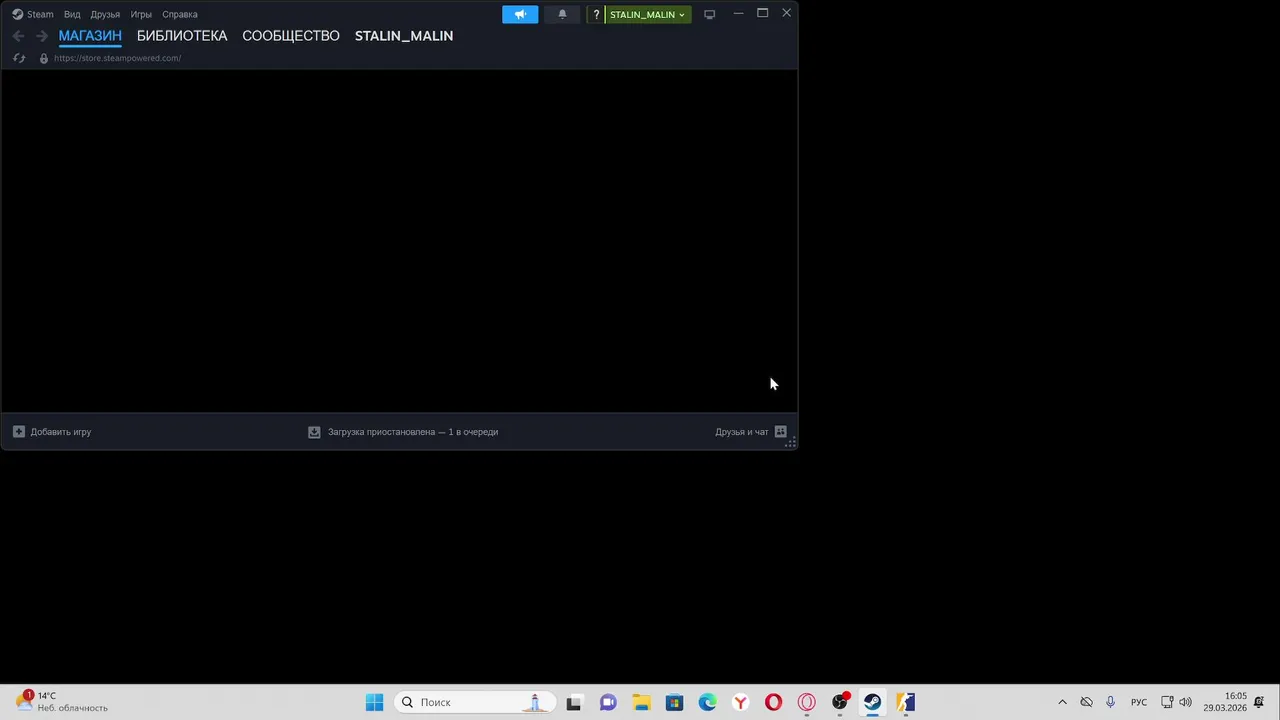Expand the STALIN_MALIN account dropdown

[648, 14]
